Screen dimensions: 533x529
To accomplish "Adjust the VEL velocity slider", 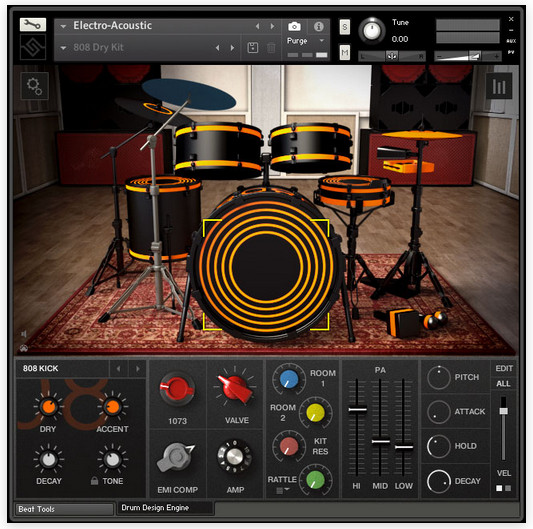I will click(x=503, y=411).
